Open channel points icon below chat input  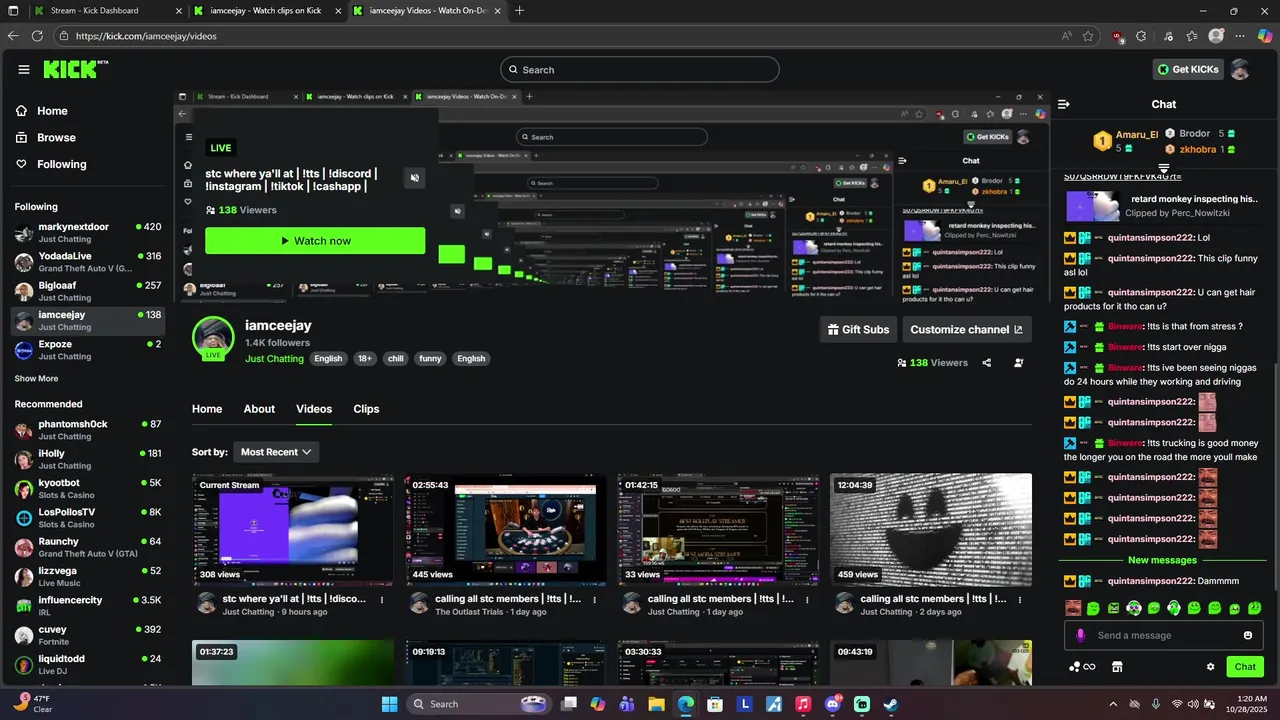[1082, 667]
